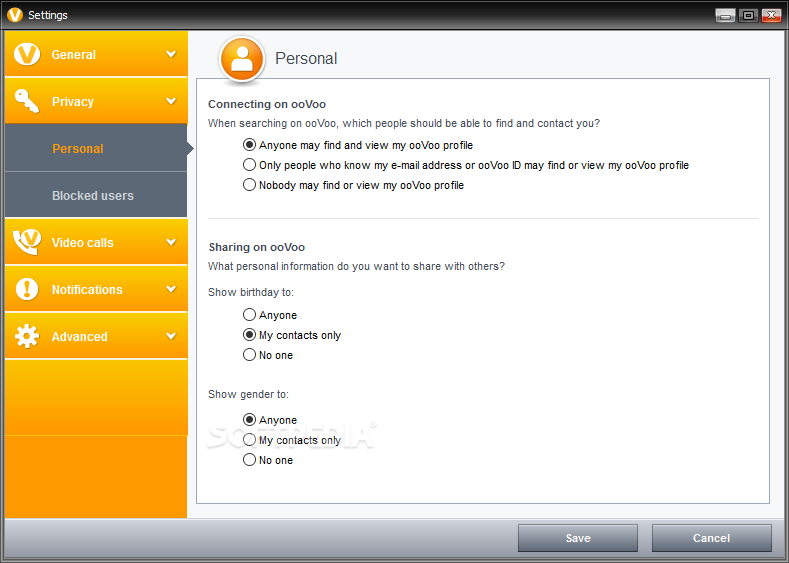Image resolution: width=789 pixels, height=563 pixels.
Task: Click the 'Personal' page title
Action: click(306, 58)
